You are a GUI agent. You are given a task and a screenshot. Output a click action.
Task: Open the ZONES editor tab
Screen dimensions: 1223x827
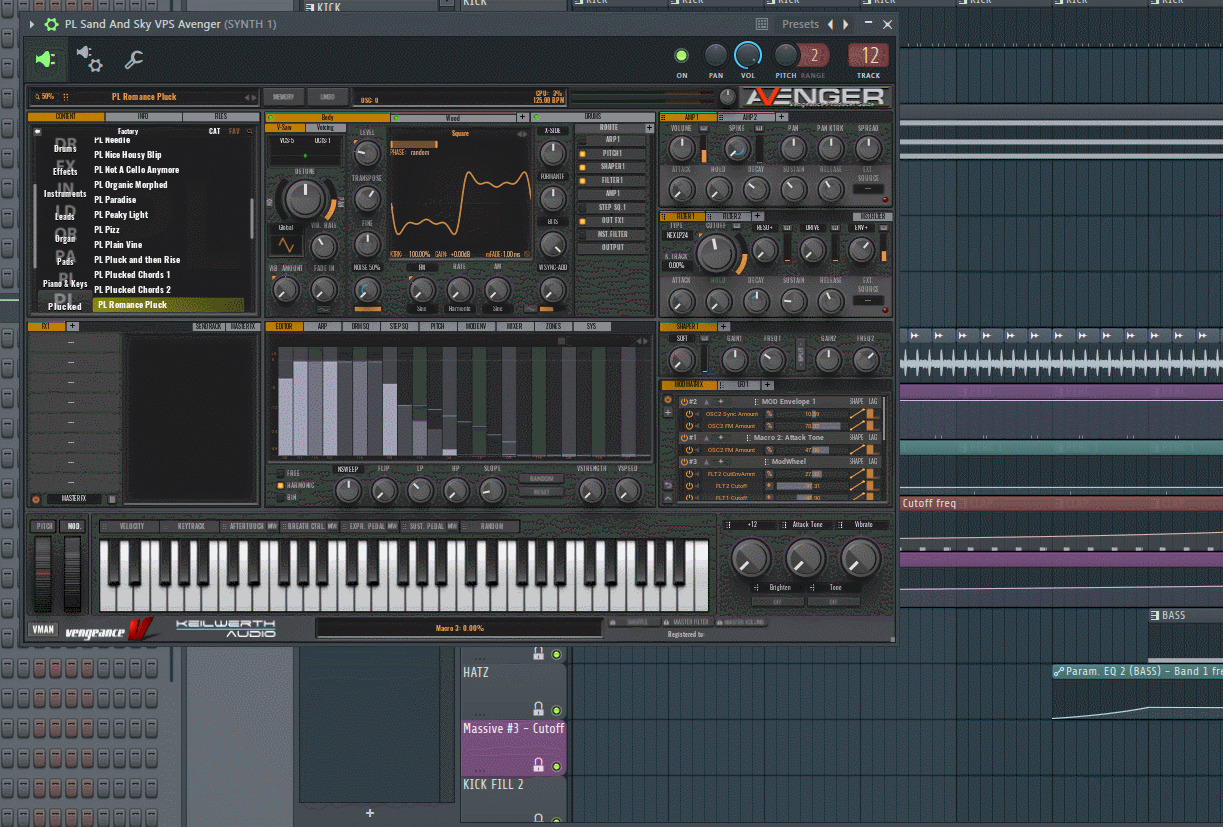coord(553,326)
